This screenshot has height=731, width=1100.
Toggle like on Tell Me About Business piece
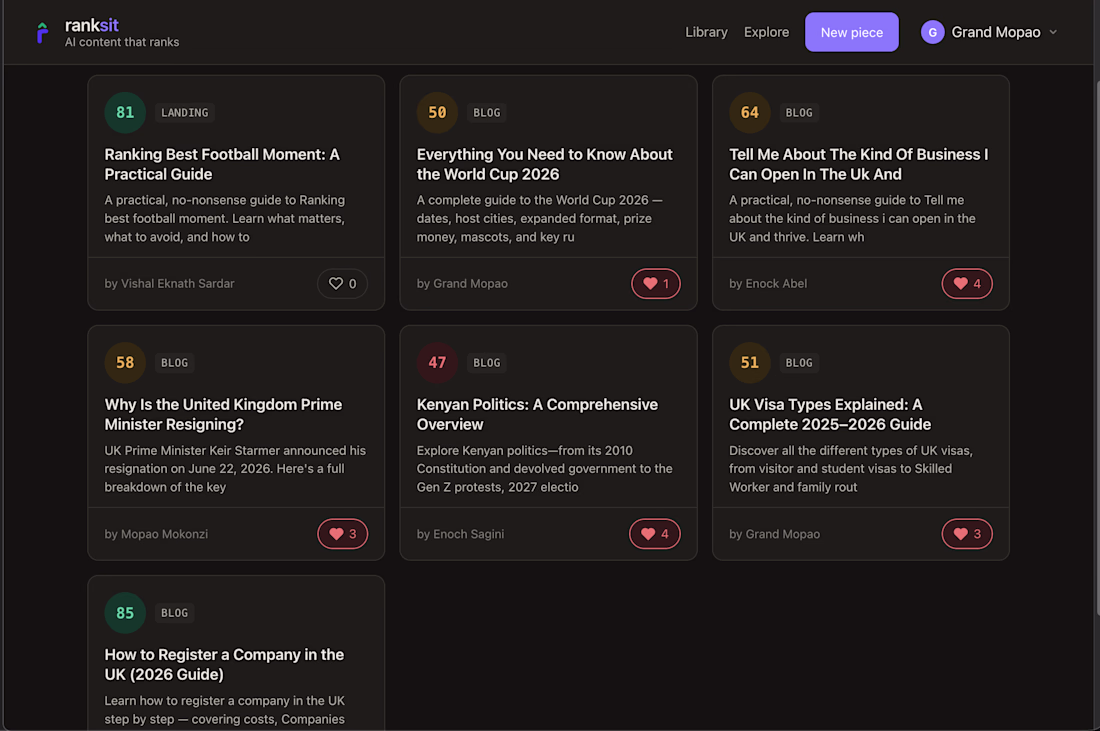click(967, 283)
